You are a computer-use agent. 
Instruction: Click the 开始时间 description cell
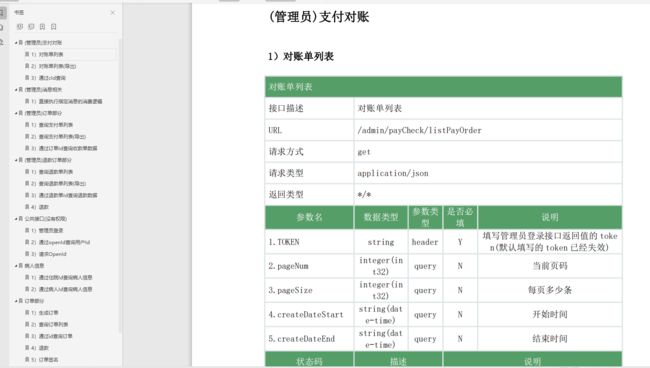[x=550, y=315]
